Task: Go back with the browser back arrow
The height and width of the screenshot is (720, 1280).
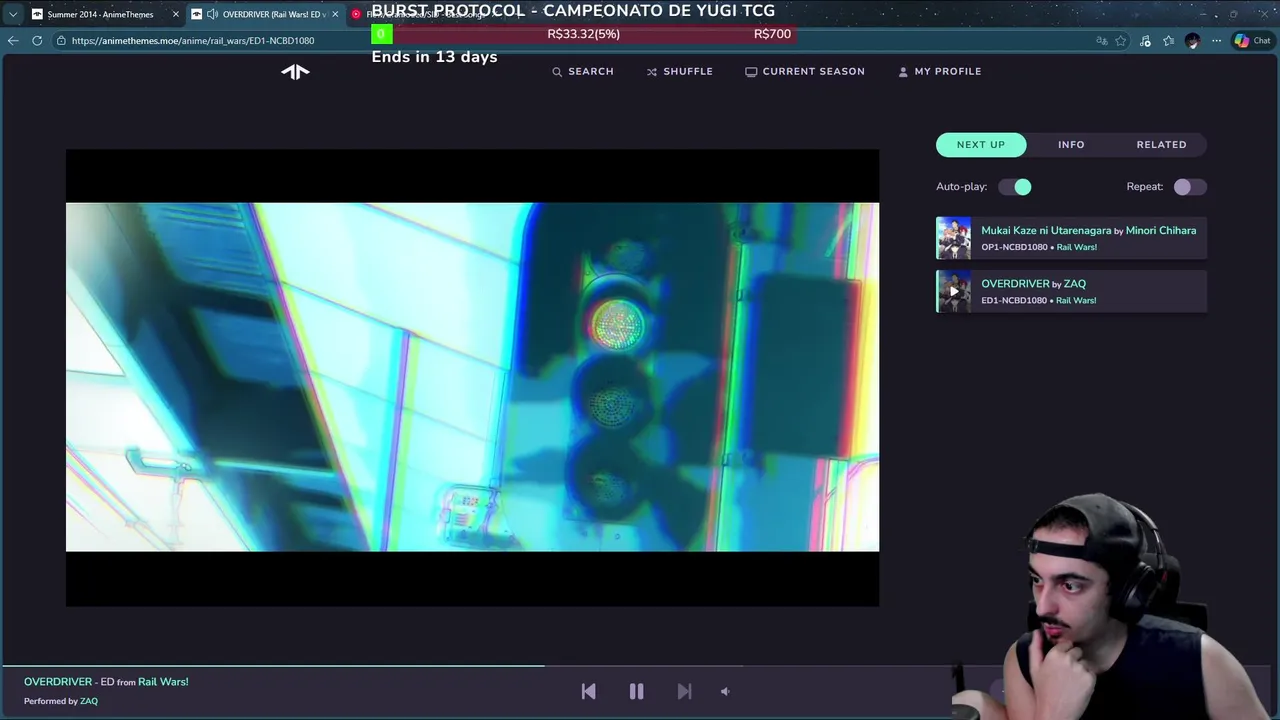Action: pyautogui.click(x=13, y=41)
